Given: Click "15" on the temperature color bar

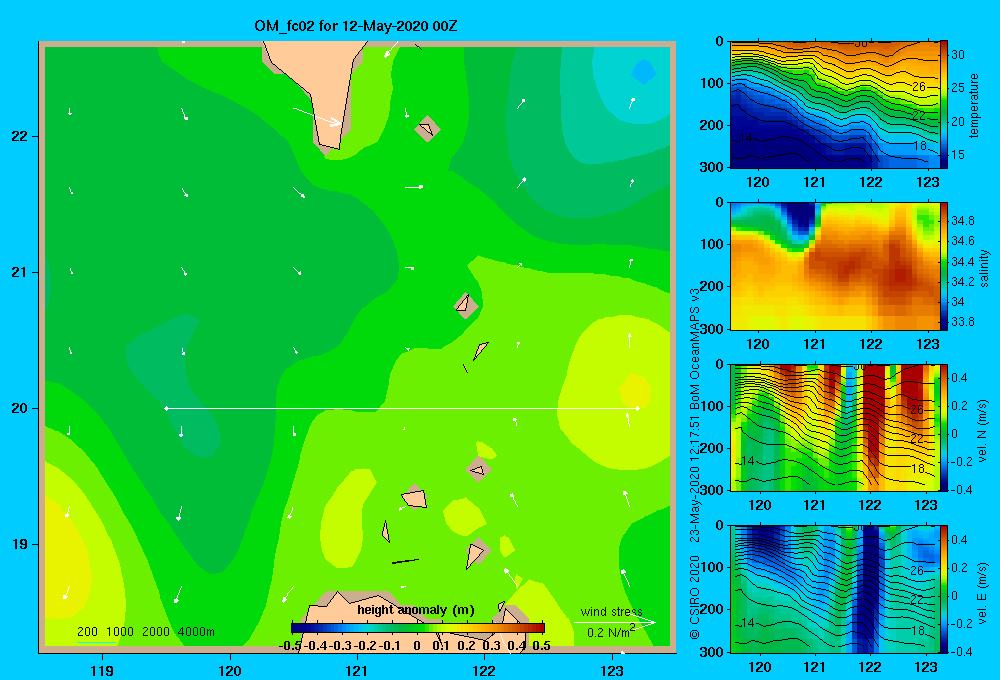Looking at the screenshot, I should click(x=958, y=154).
